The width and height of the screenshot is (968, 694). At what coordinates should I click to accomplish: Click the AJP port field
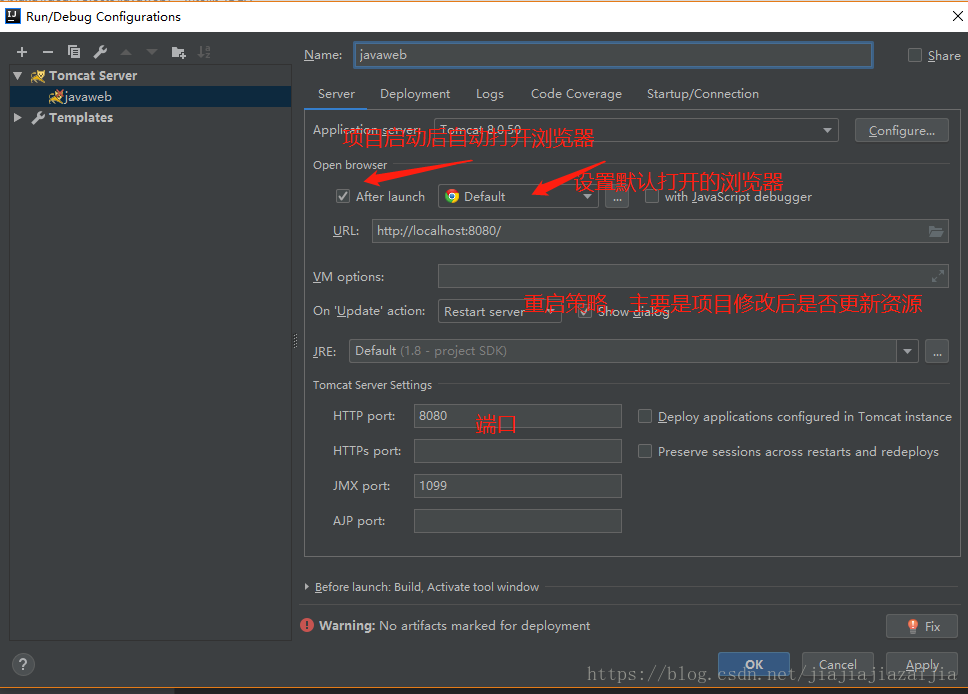click(x=517, y=521)
